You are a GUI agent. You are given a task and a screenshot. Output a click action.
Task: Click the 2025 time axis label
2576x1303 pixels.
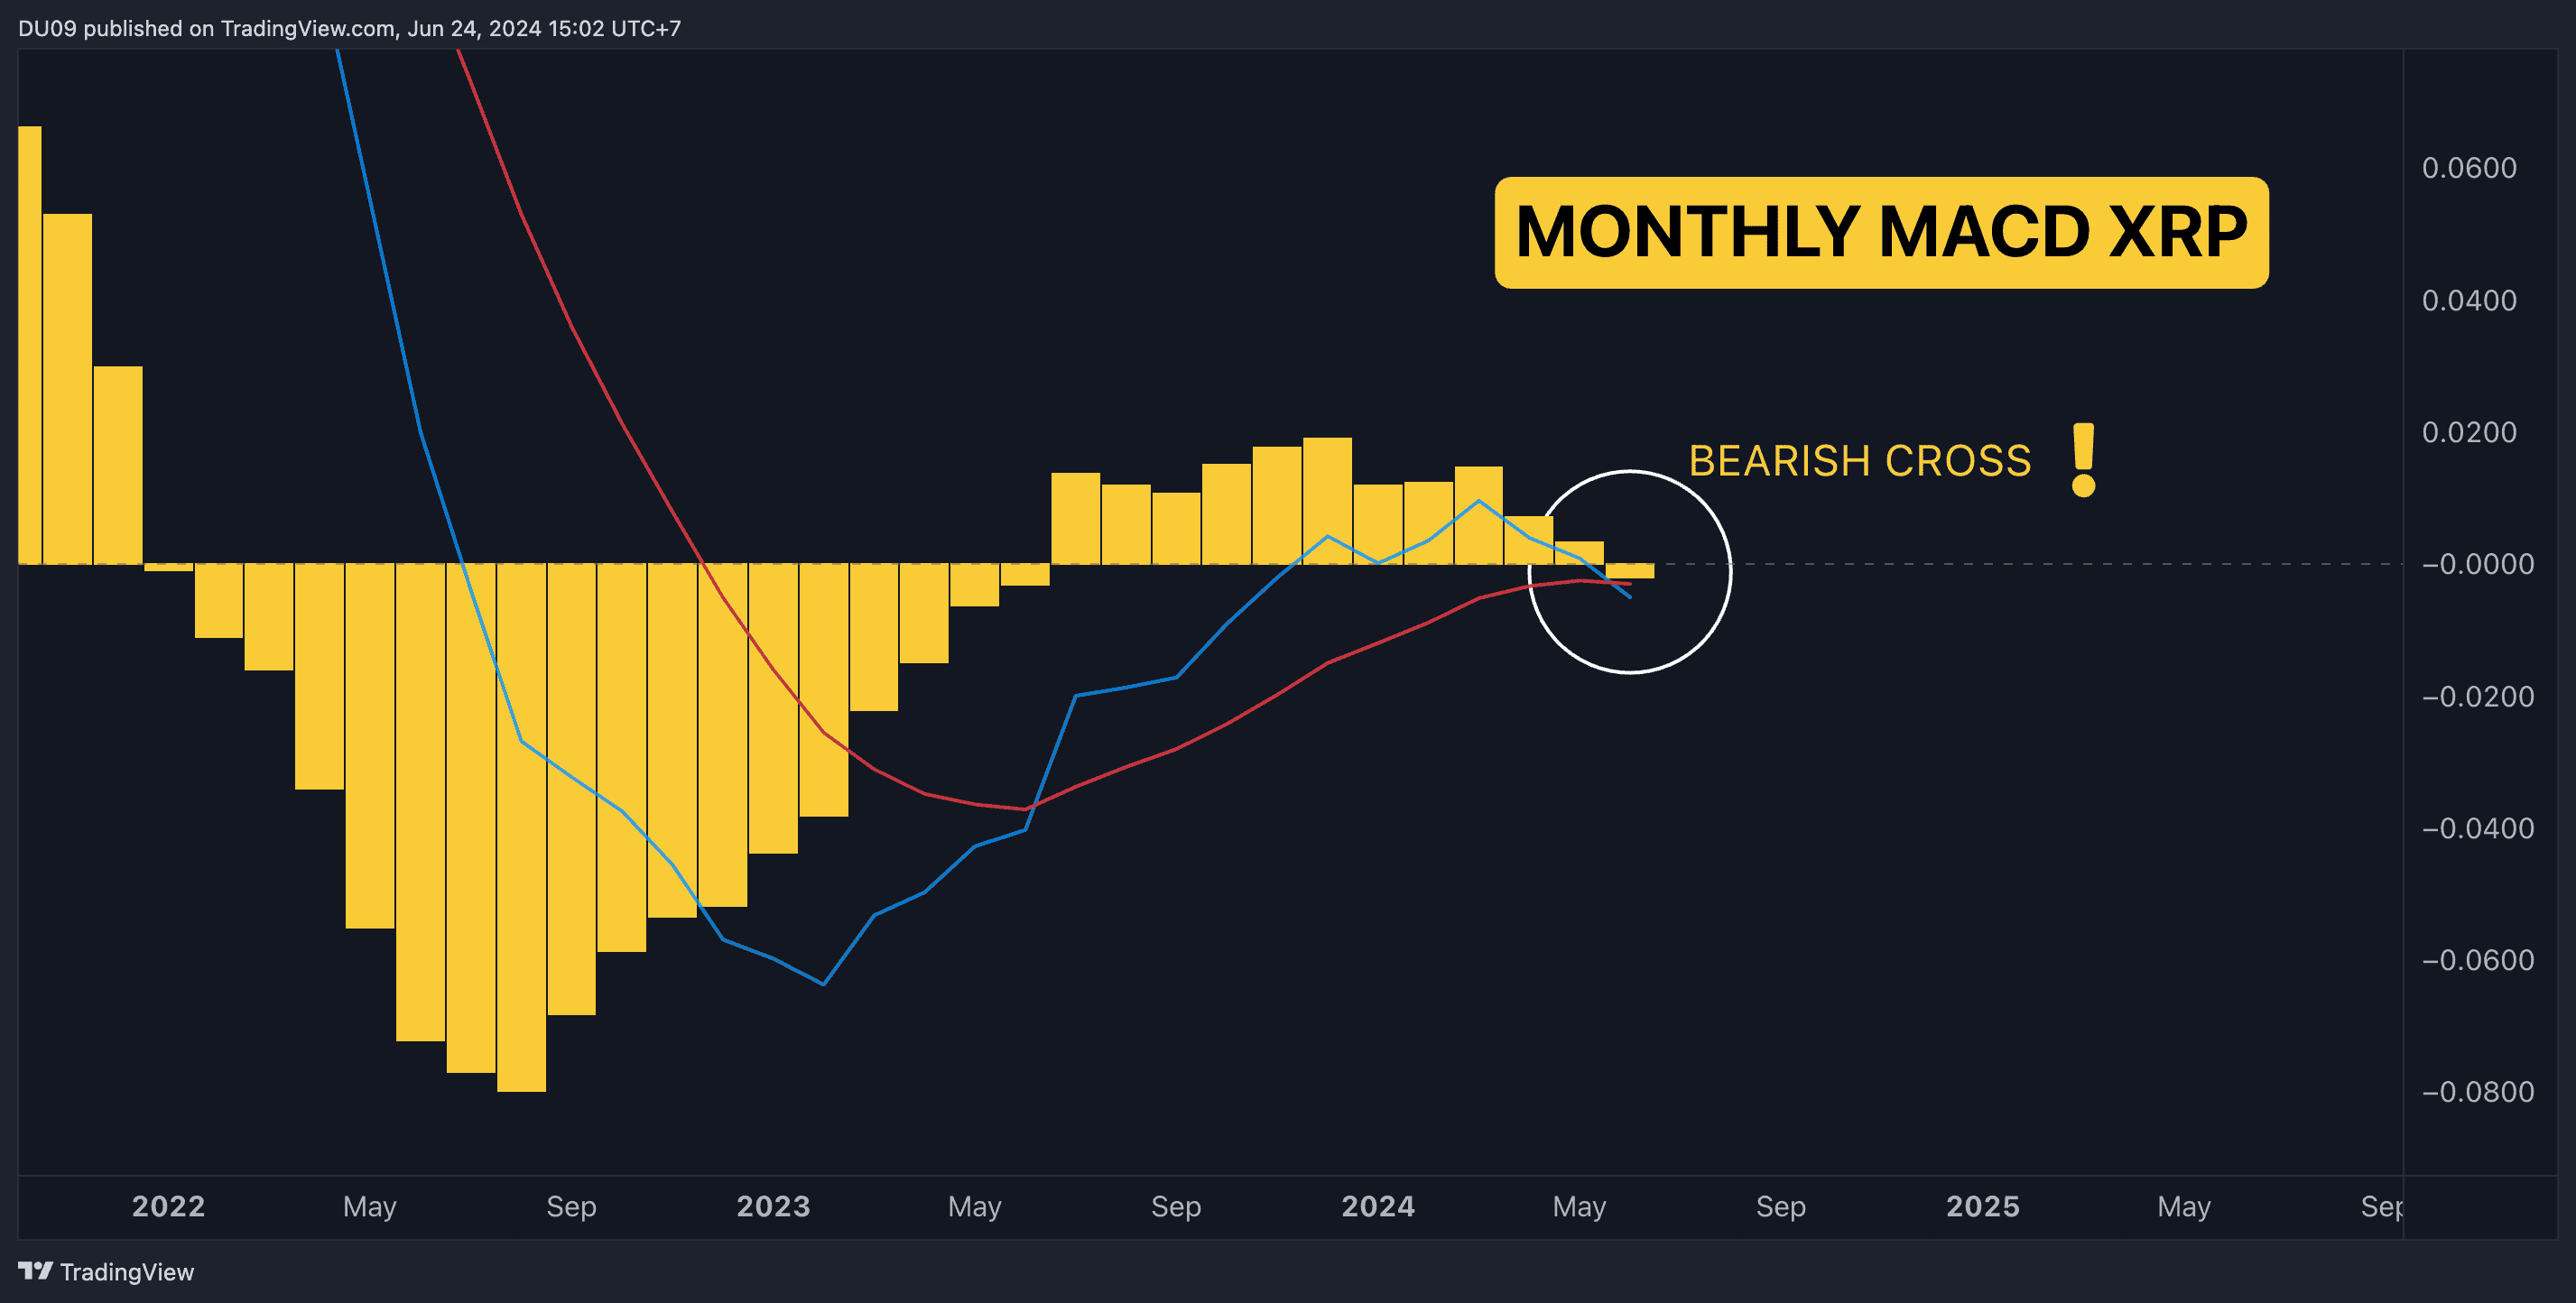(1983, 1206)
